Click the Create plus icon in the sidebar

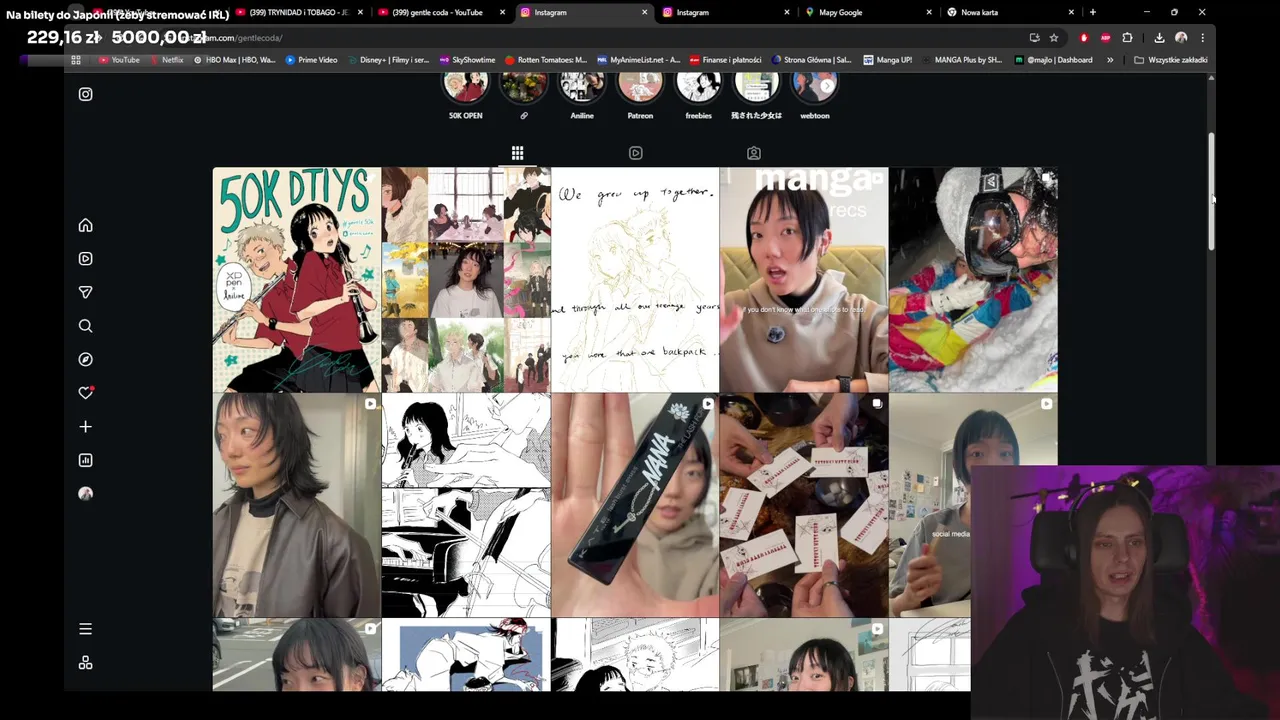[85, 426]
